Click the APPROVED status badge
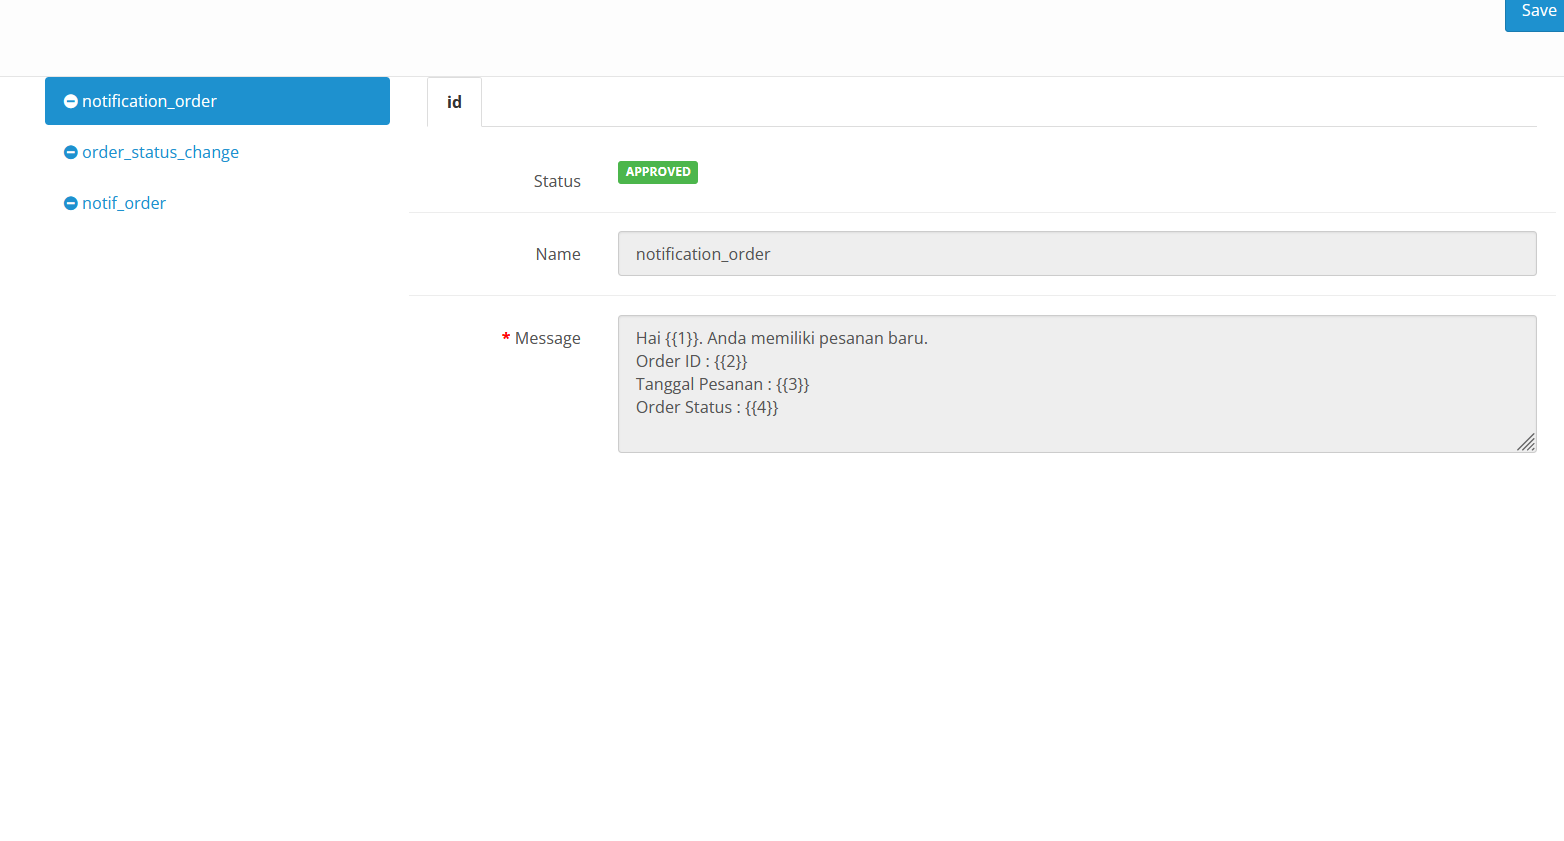This screenshot has width=1564, height=841. click(658, 172)
